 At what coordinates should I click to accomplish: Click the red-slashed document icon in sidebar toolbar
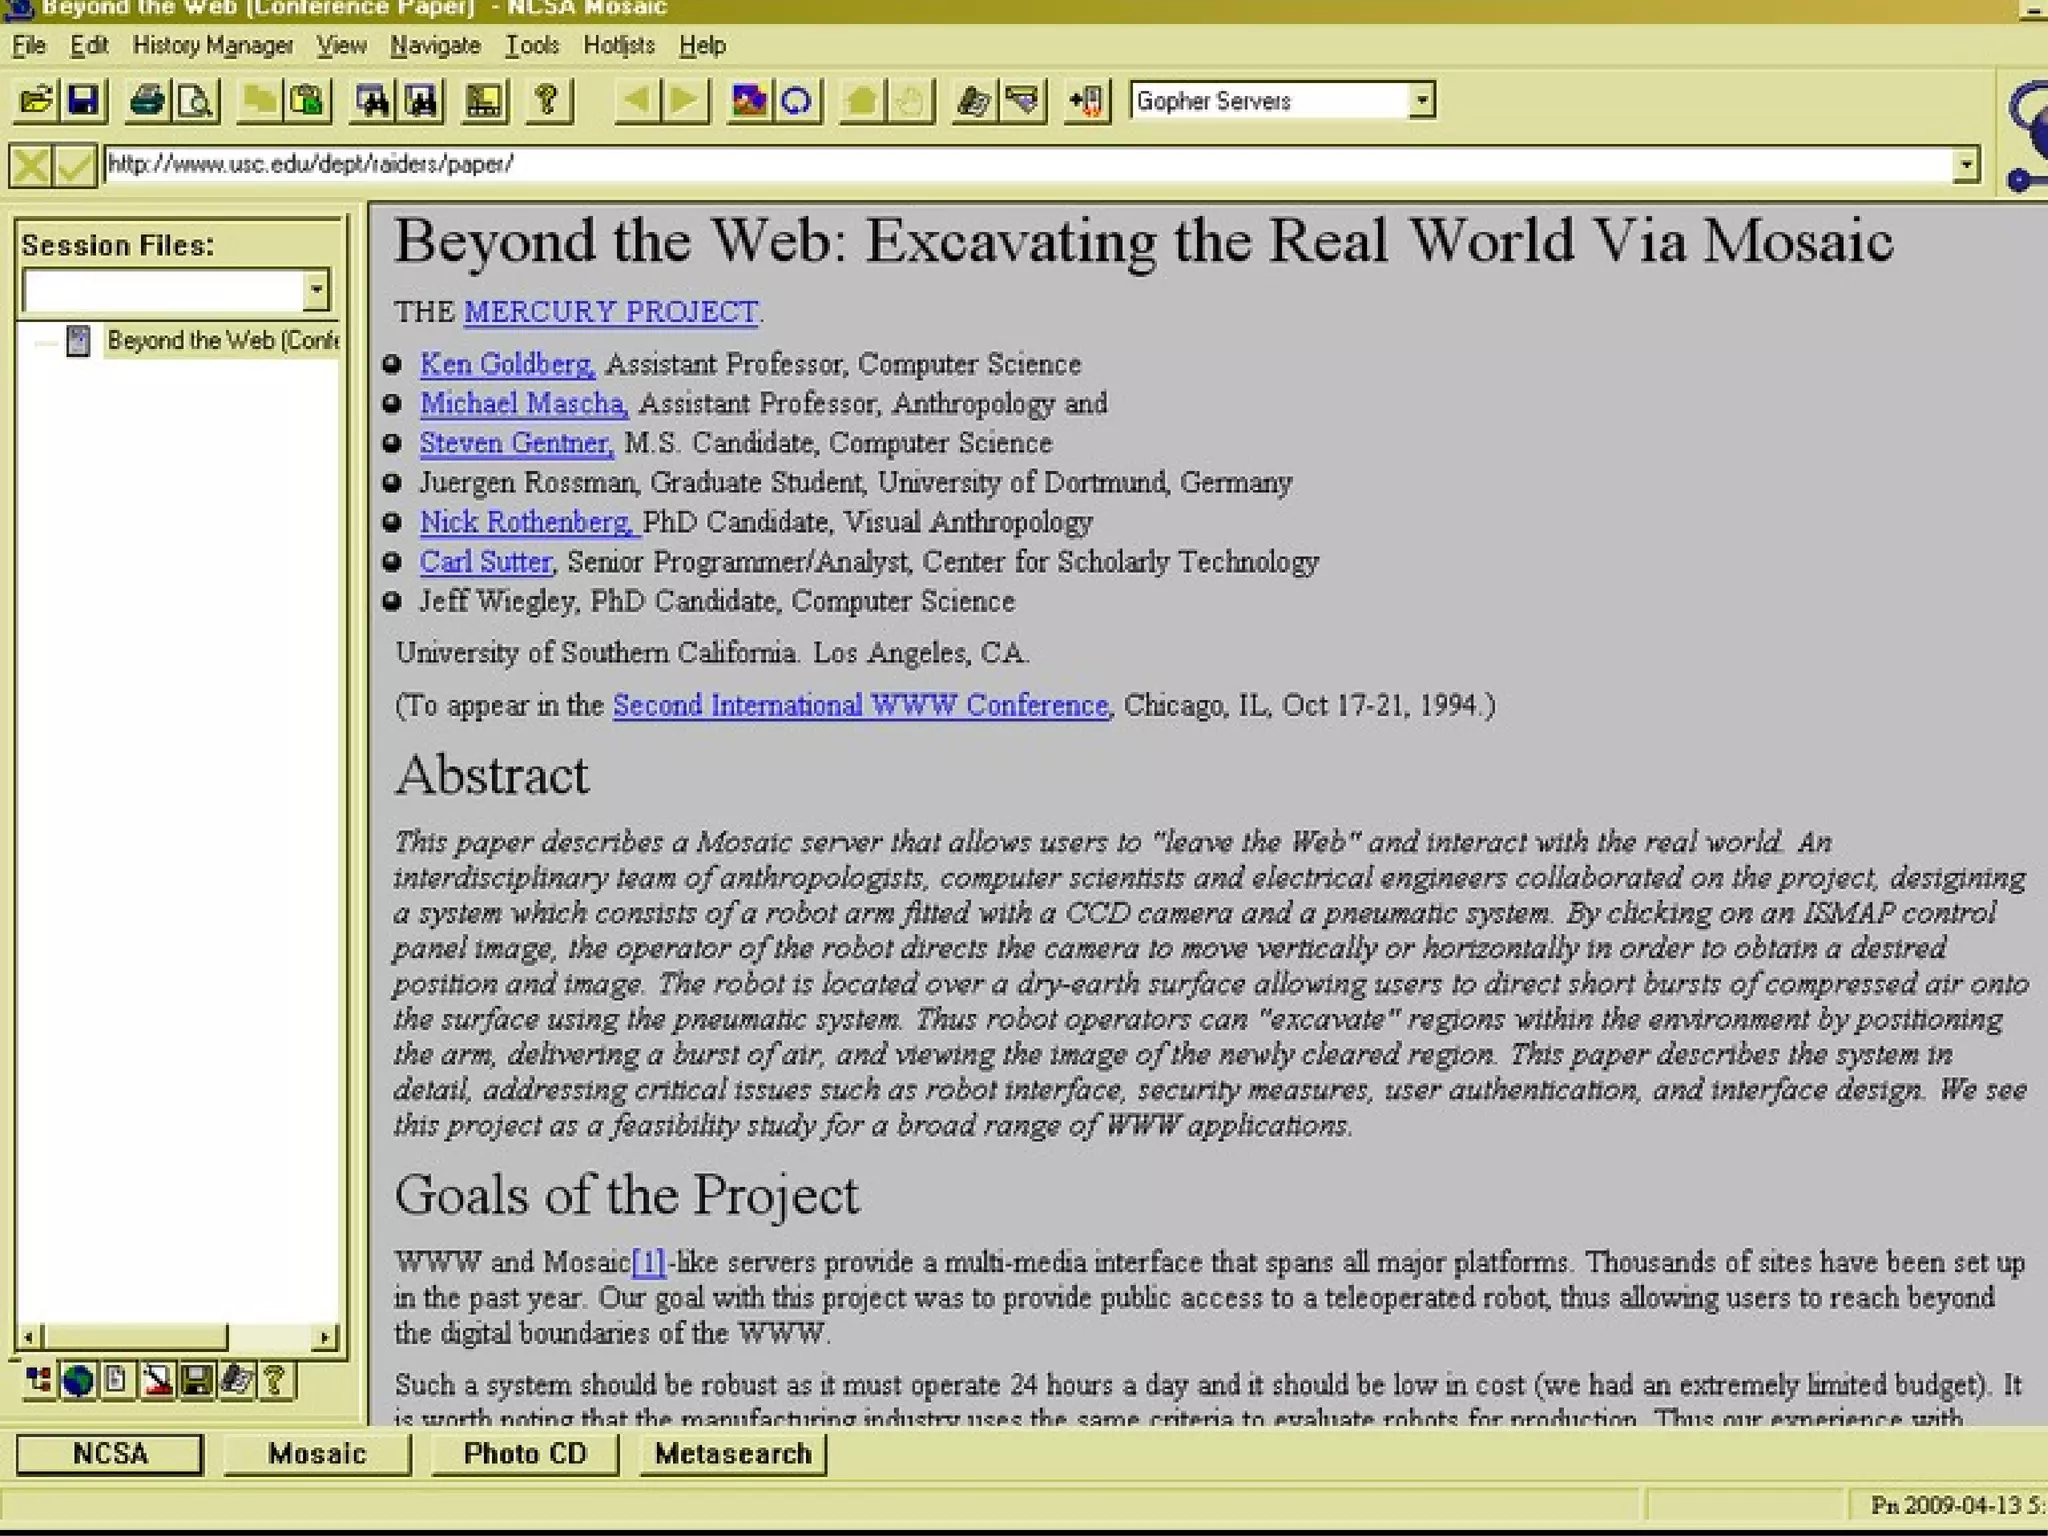[157, 1381]
